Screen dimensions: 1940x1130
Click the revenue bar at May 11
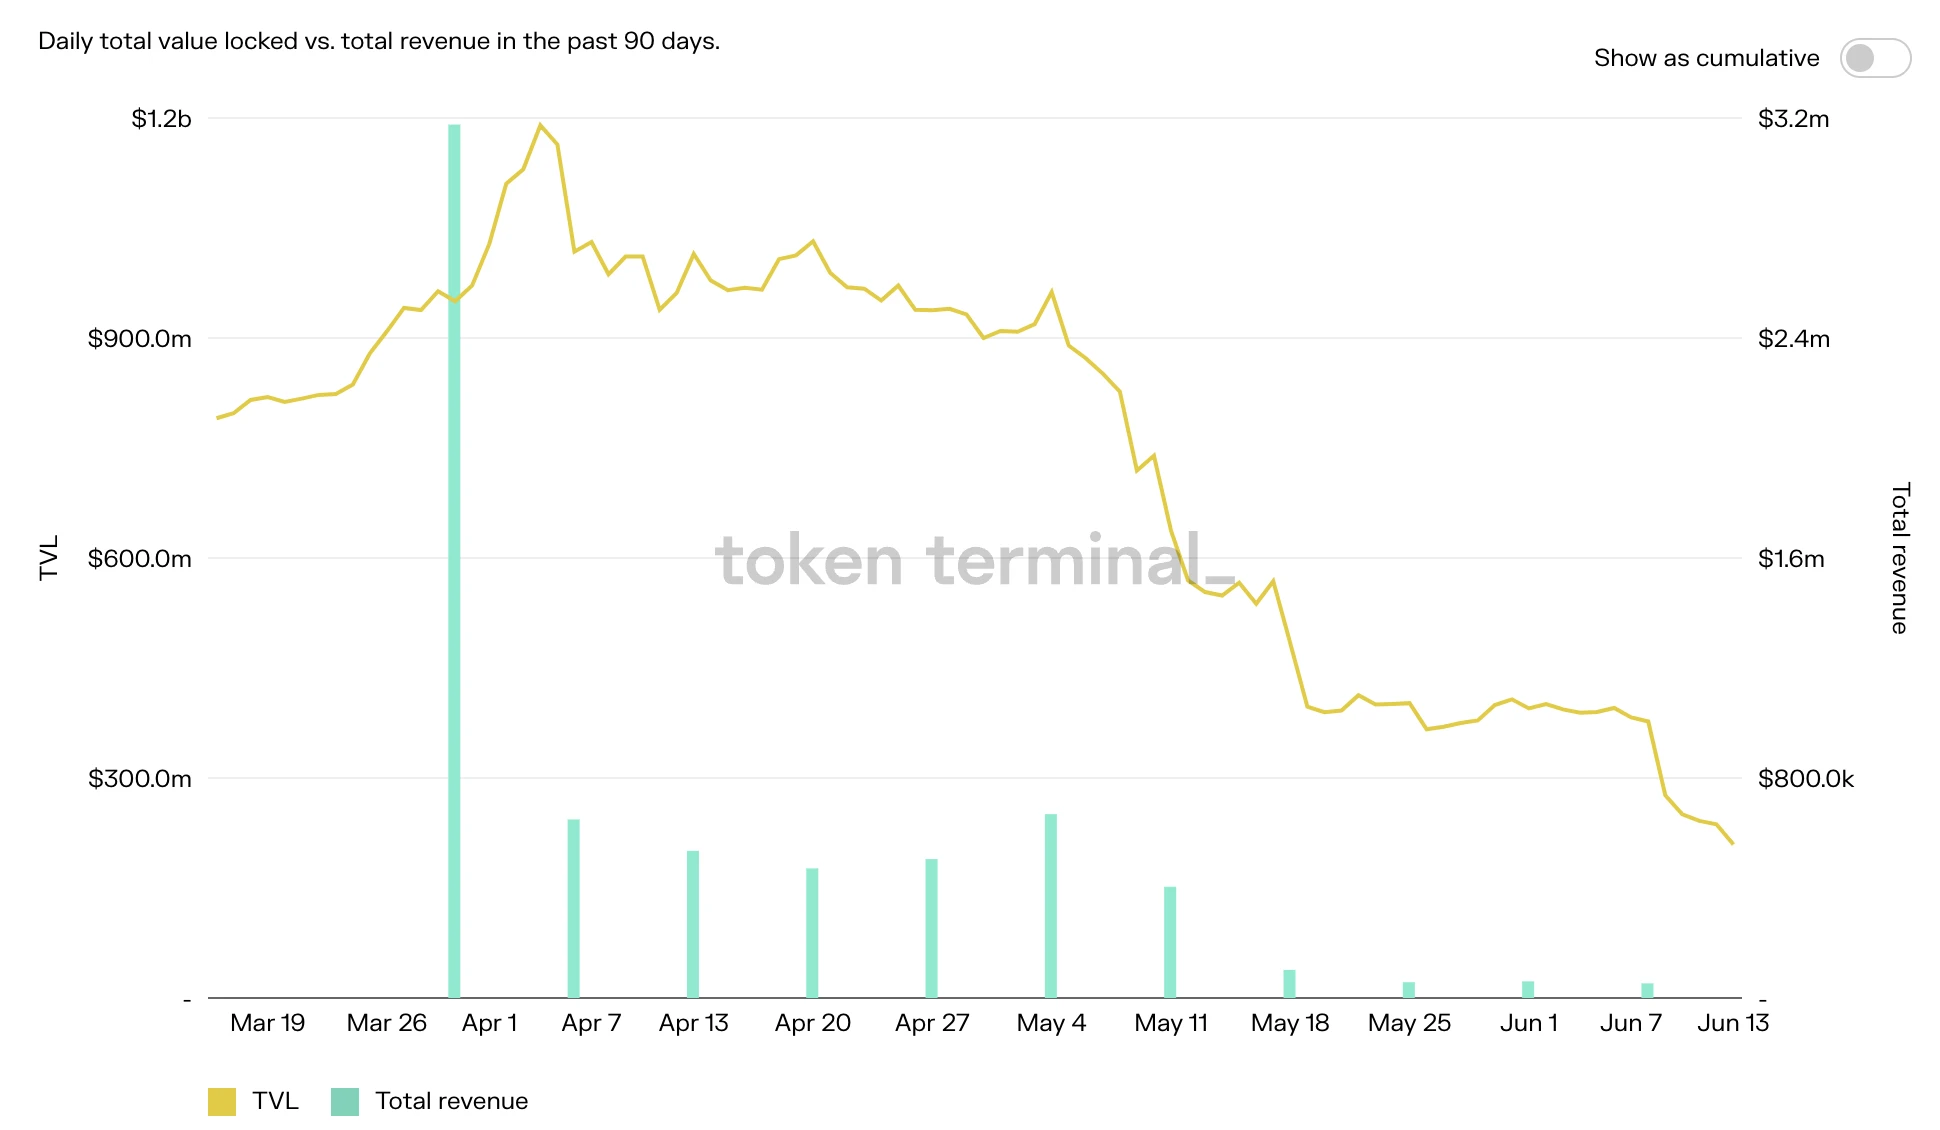click(1170, 942)
